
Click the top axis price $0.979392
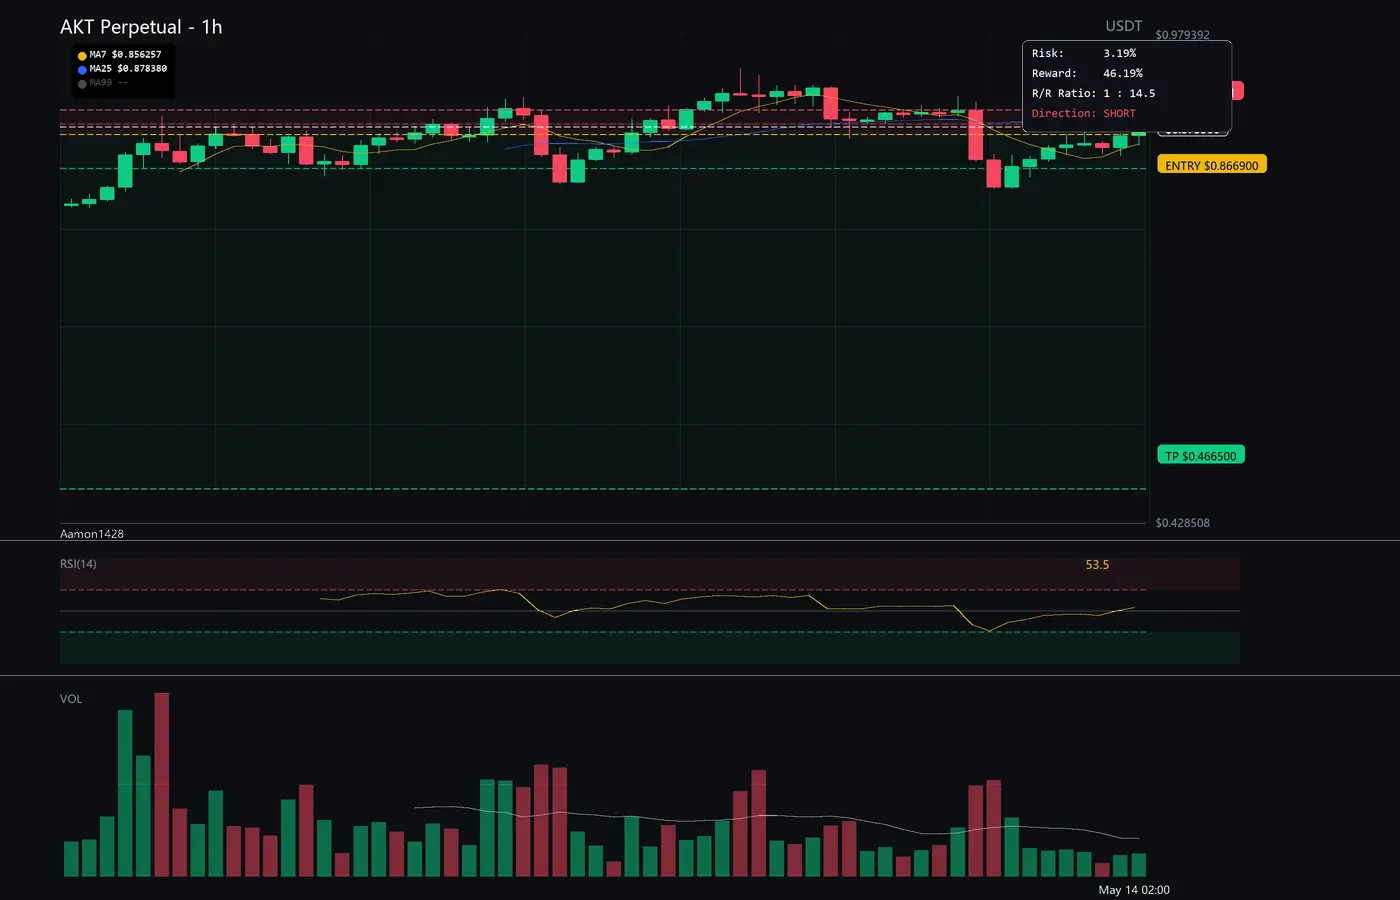click(x=1183, y=35)
